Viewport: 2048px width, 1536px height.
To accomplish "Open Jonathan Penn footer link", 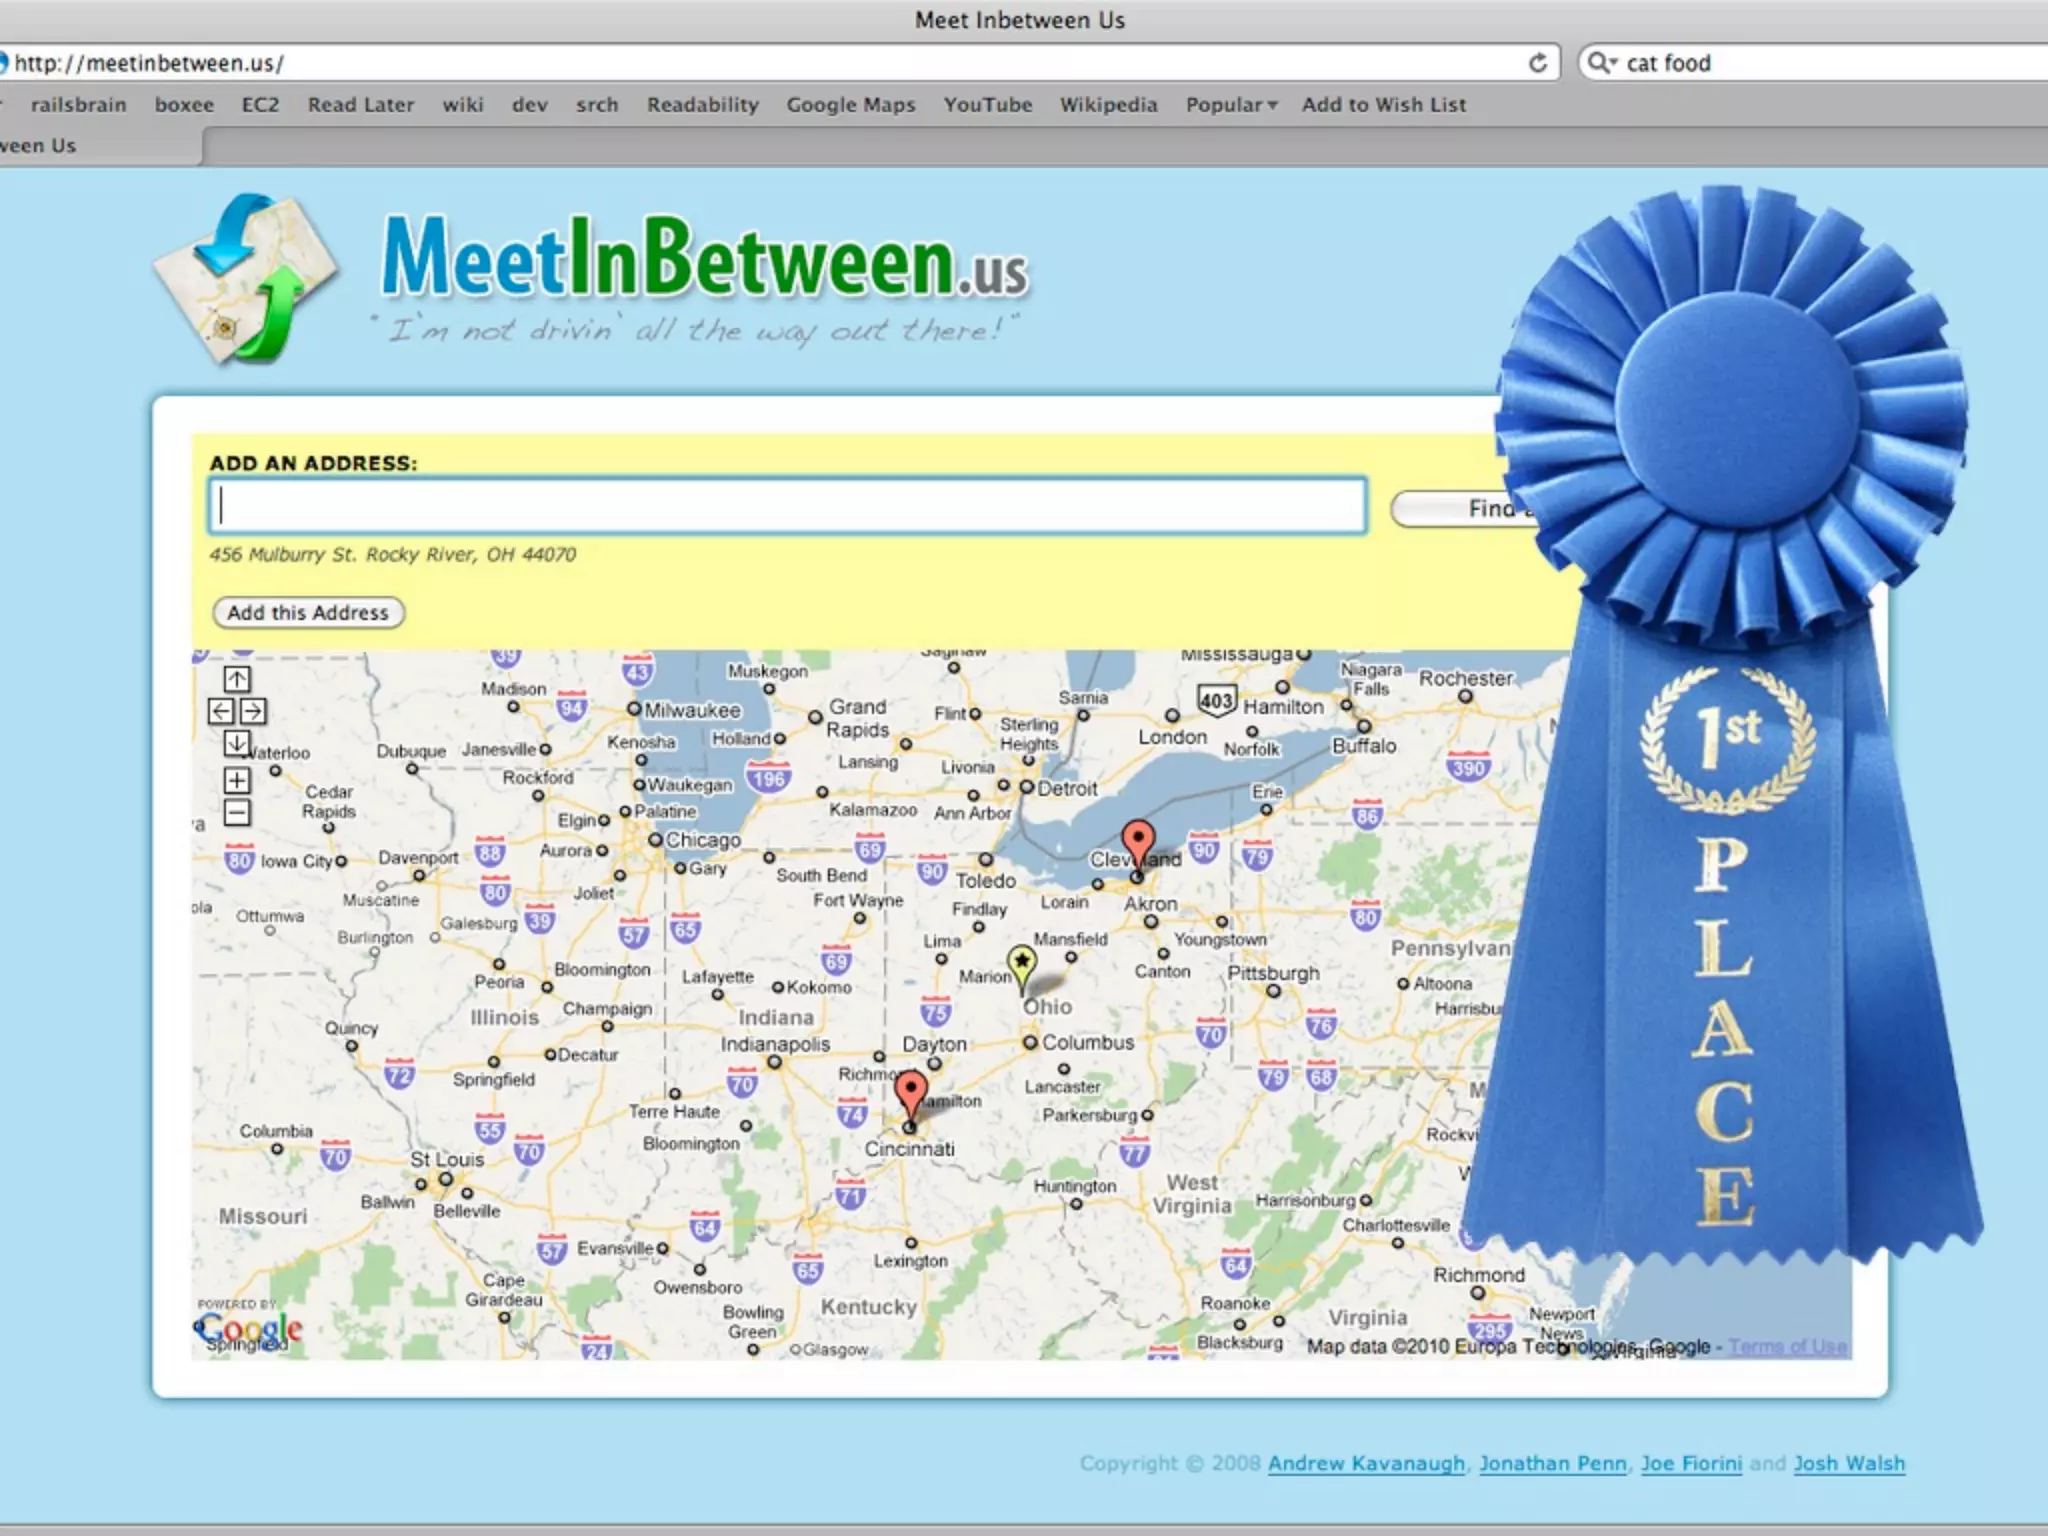I will coord(1553,1464).
